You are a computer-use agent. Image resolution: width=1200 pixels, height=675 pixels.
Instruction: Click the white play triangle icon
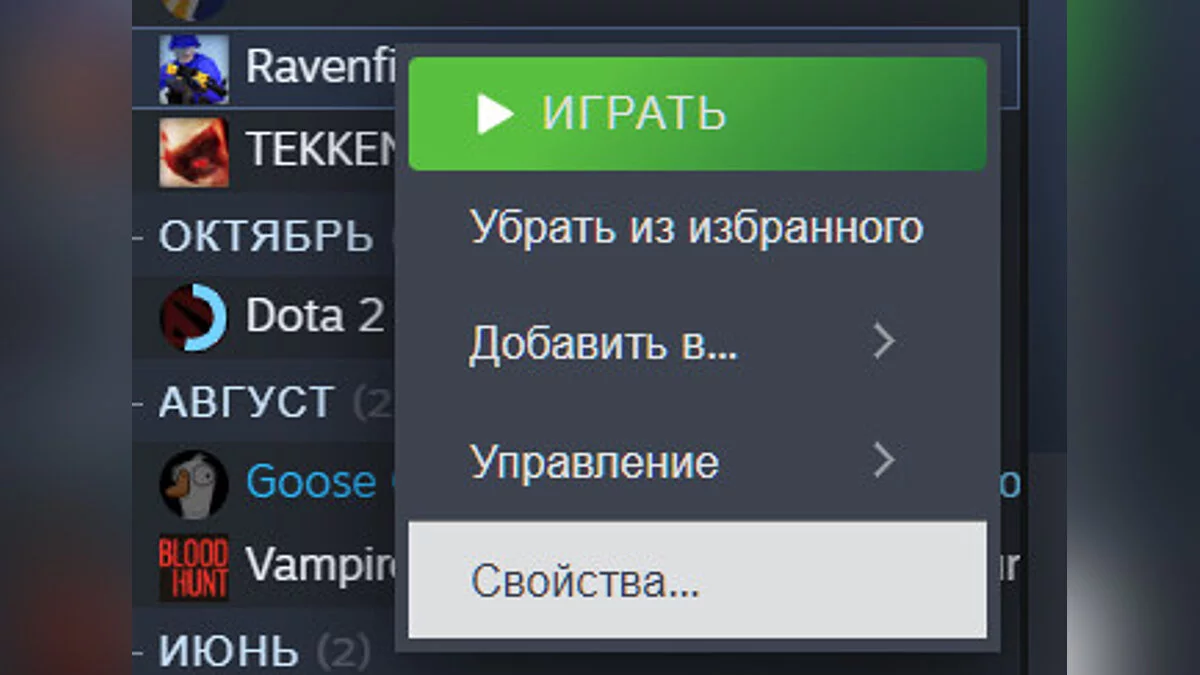click(495, 114)
